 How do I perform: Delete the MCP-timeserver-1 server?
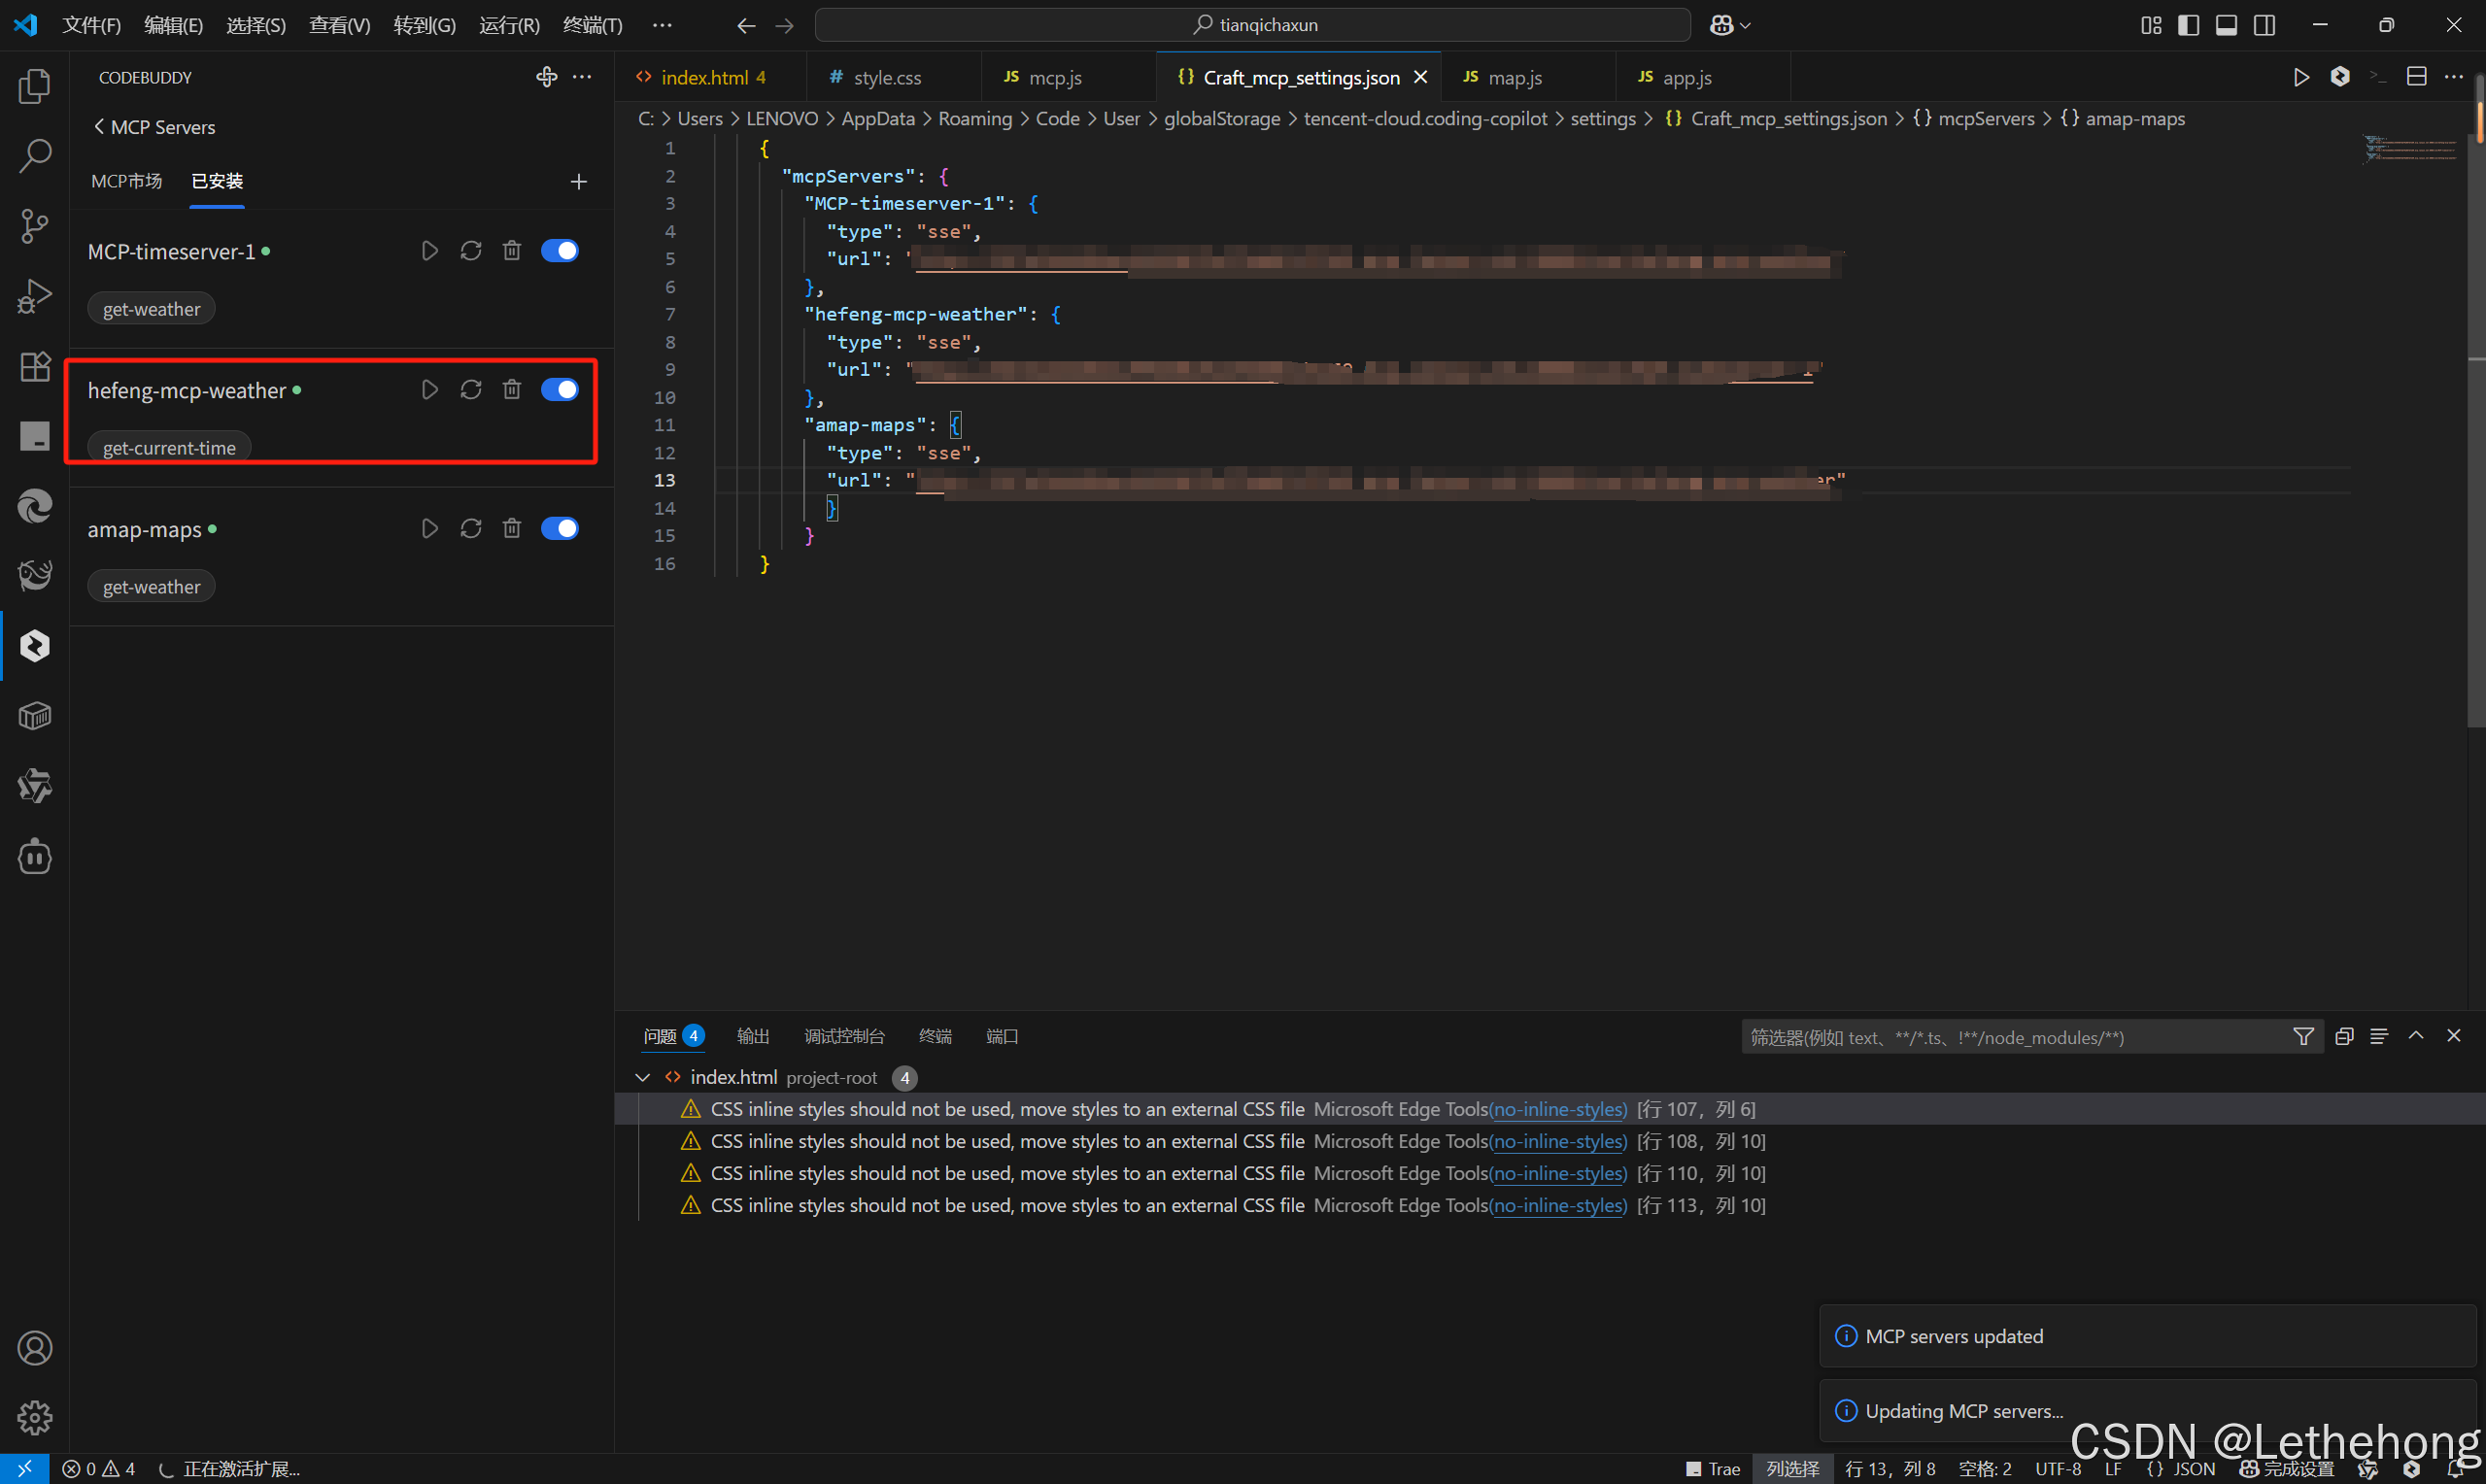(512, 251)
